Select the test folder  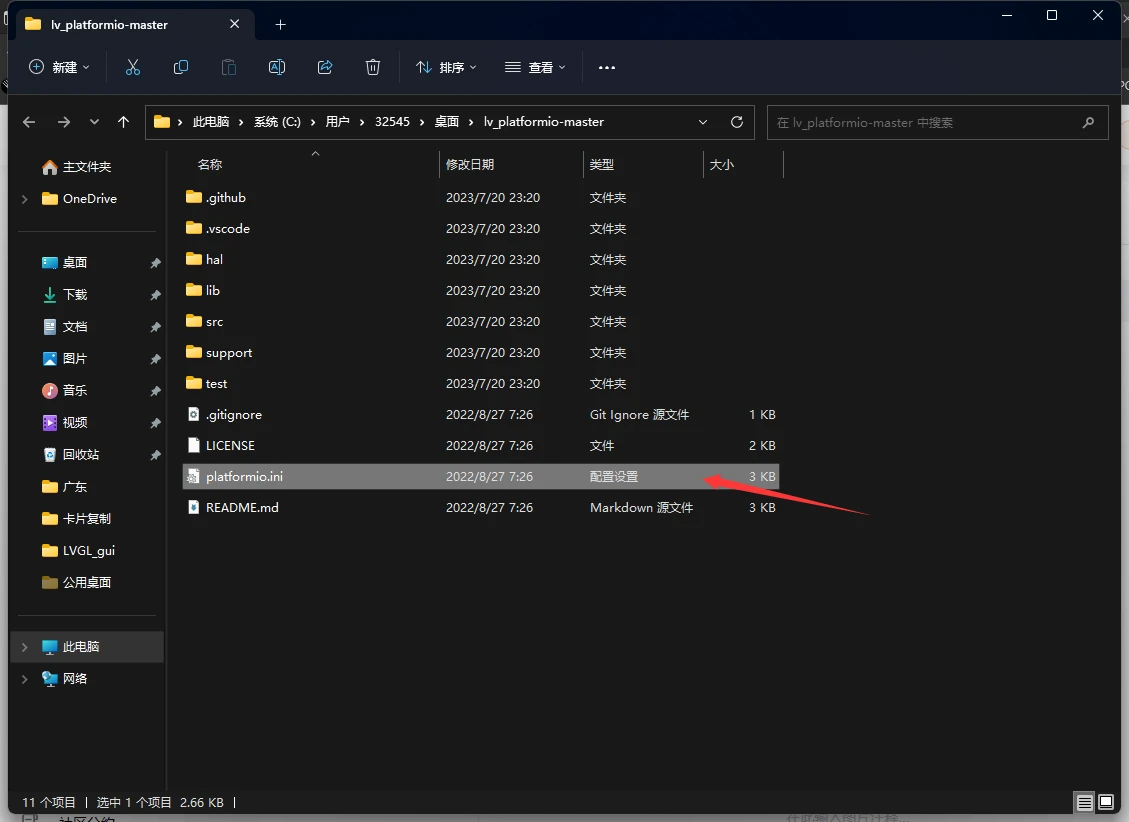(481, 383)
